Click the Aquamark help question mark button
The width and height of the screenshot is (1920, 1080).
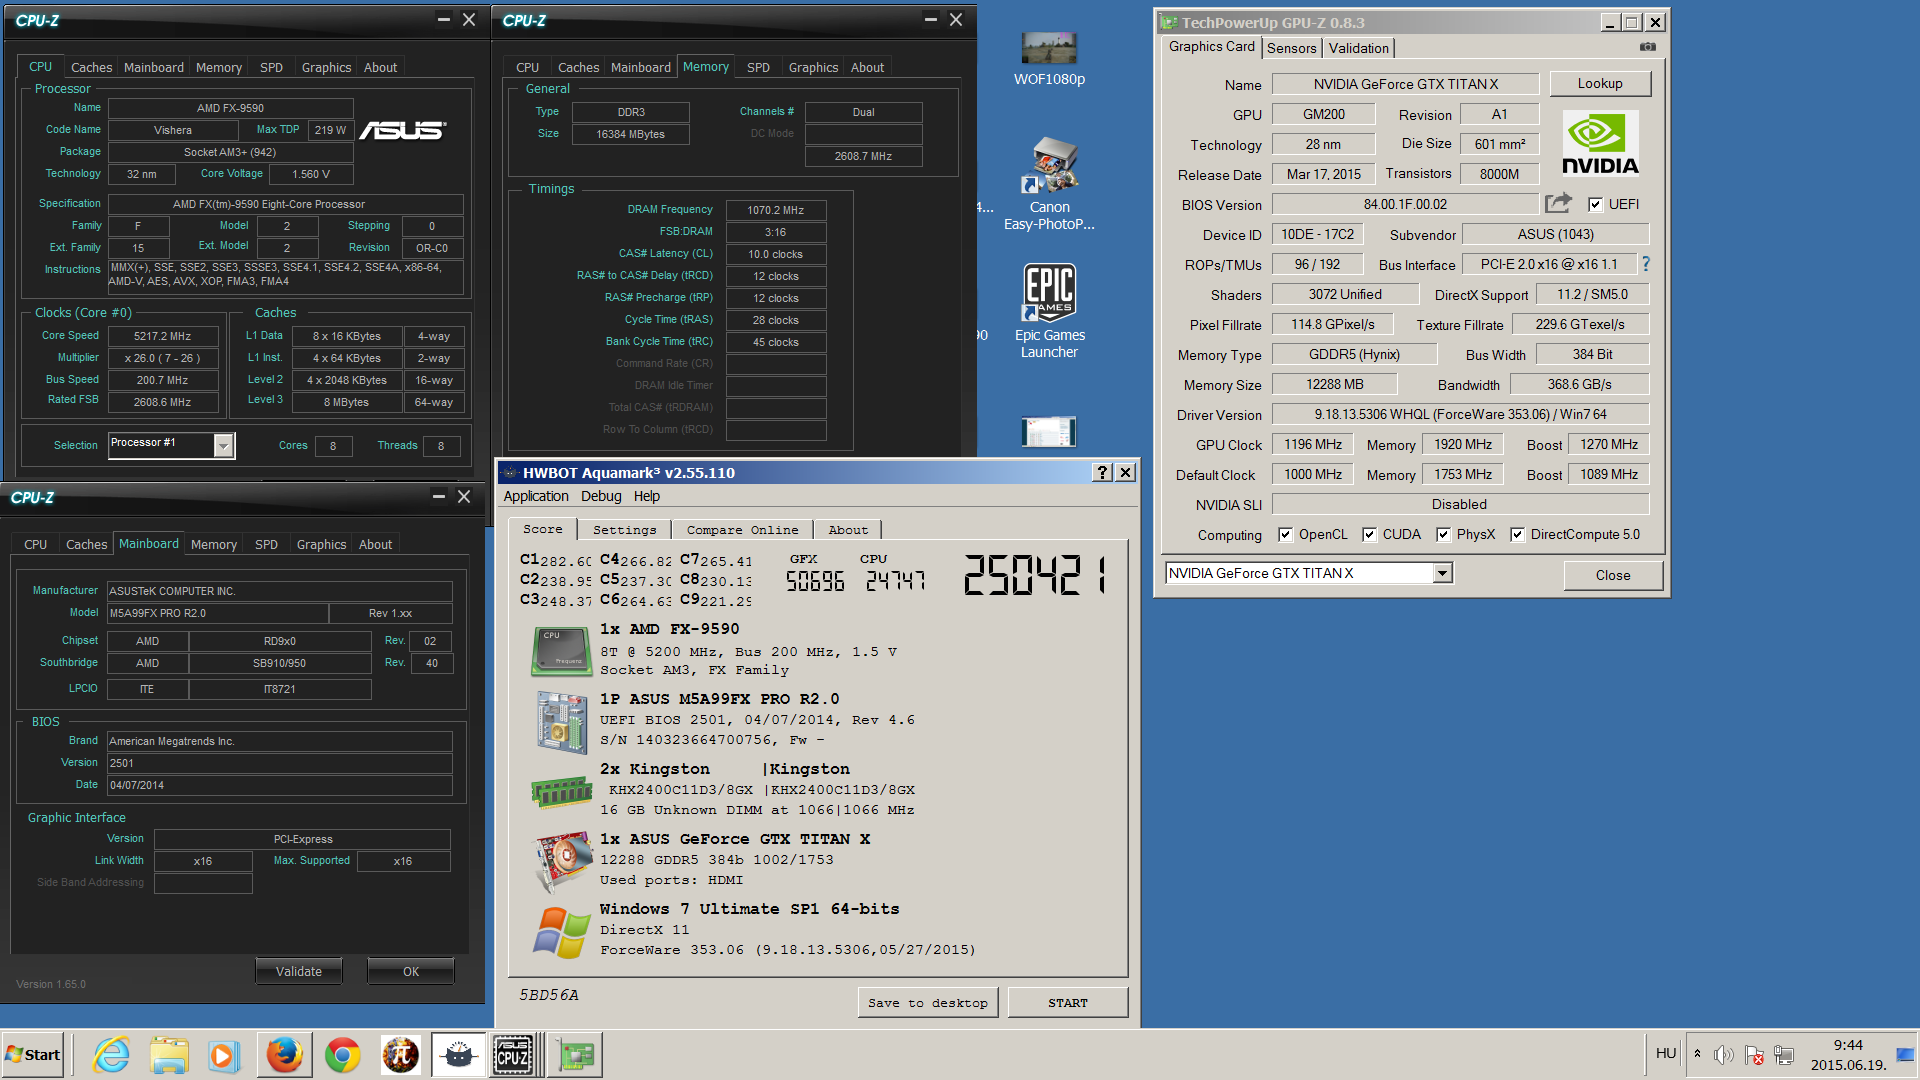point(1102,472)
